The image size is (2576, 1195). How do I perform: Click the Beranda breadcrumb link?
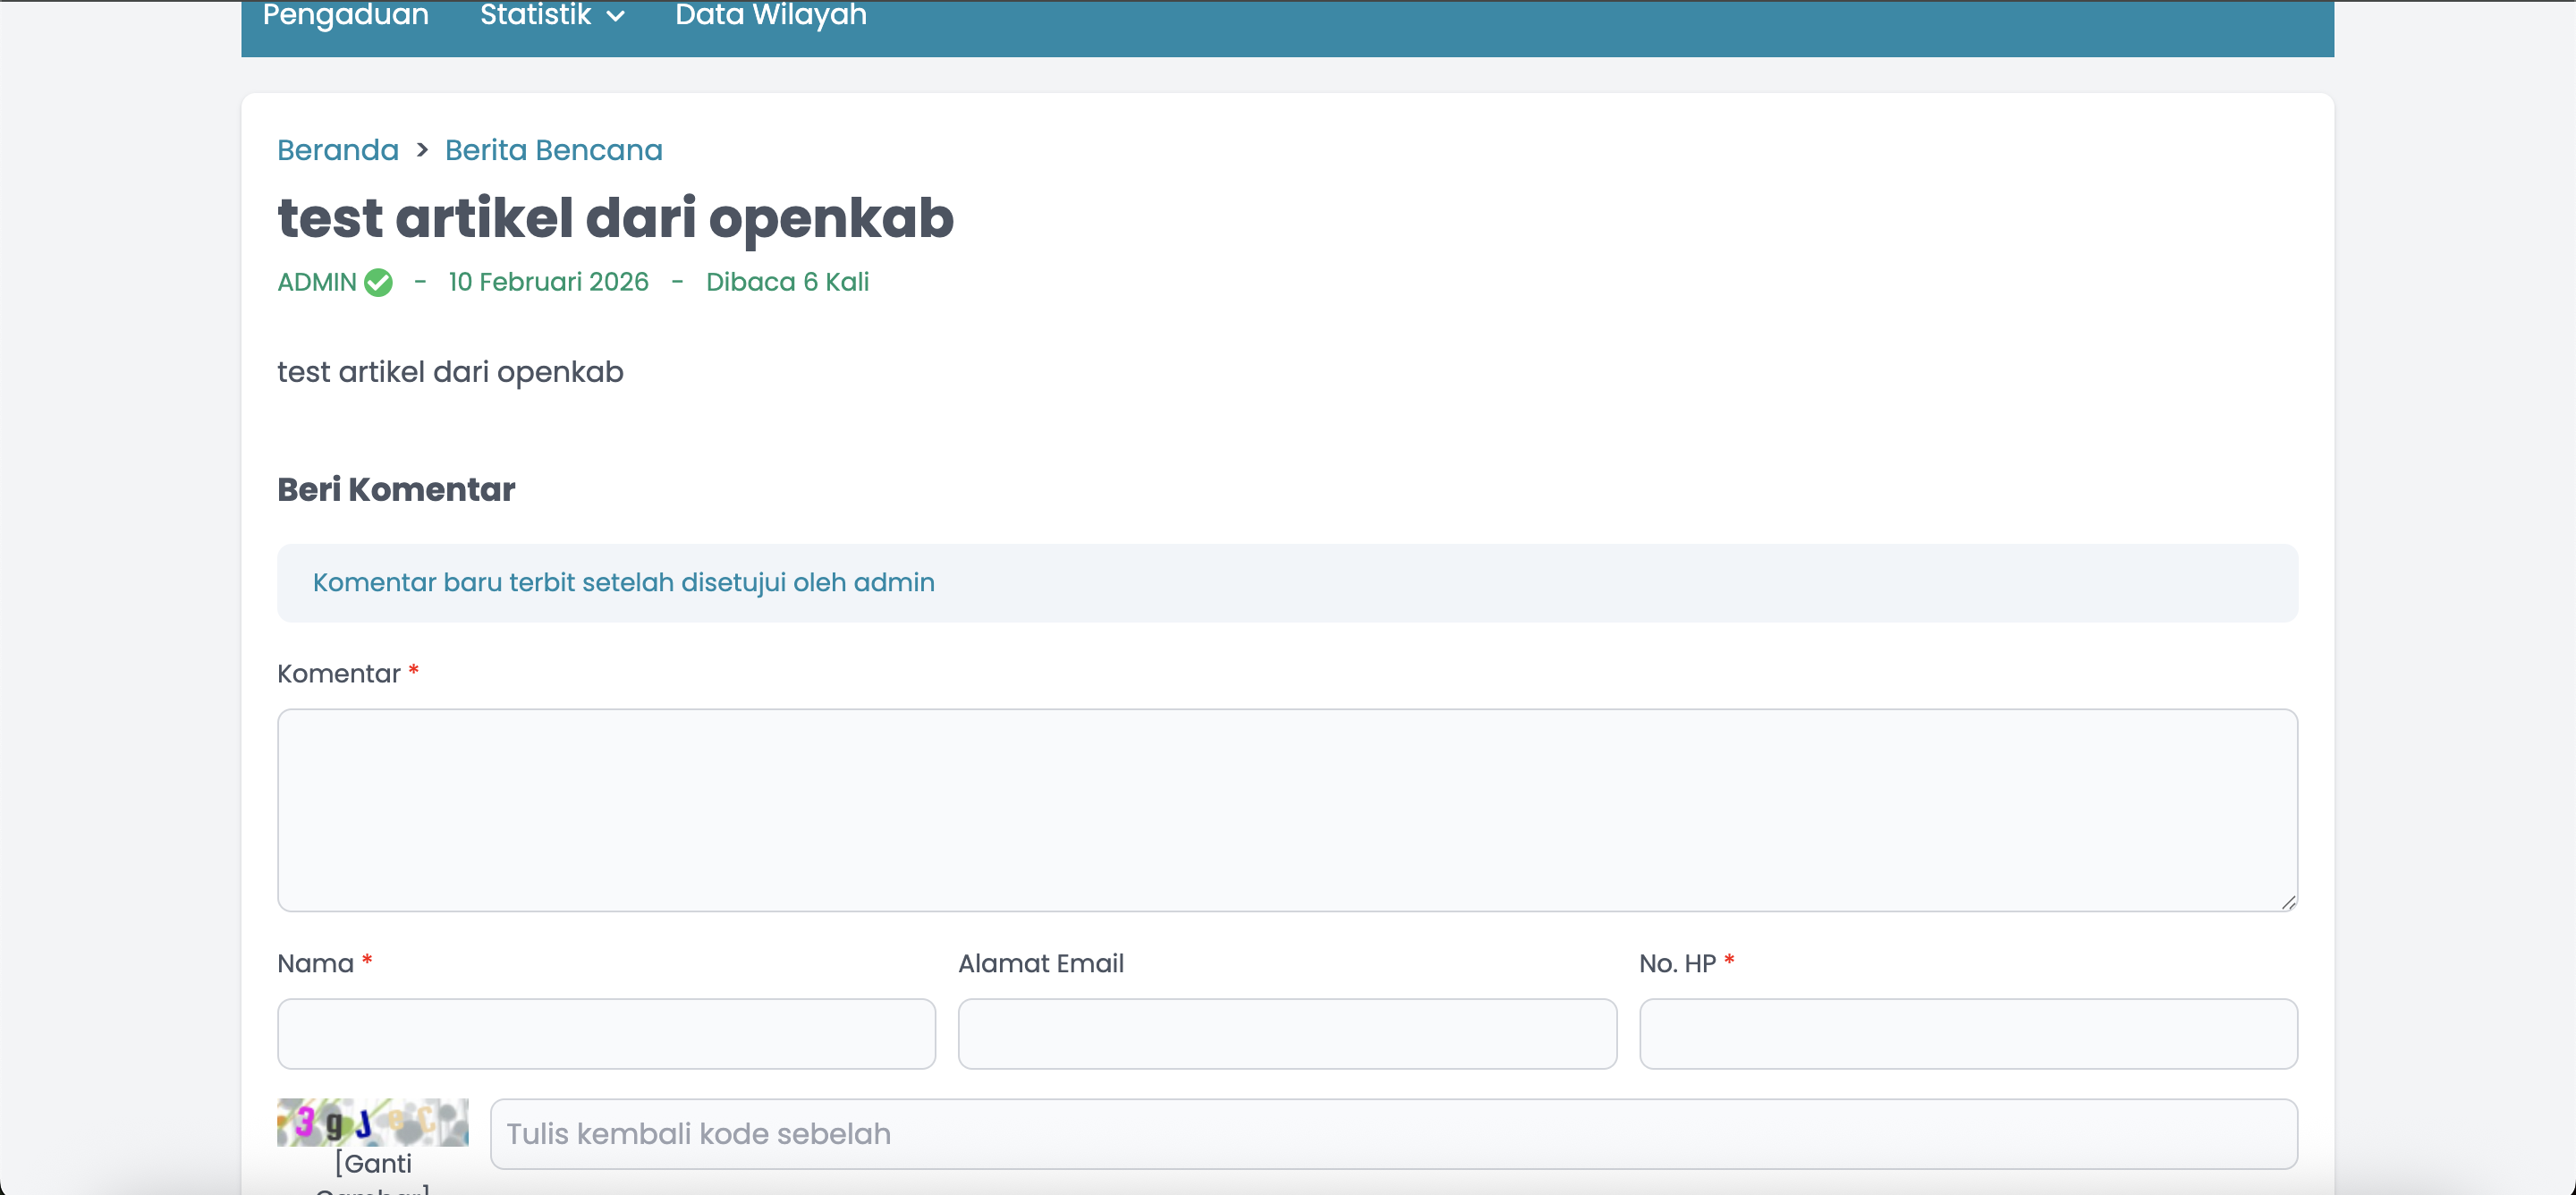[x=337, y=150]
